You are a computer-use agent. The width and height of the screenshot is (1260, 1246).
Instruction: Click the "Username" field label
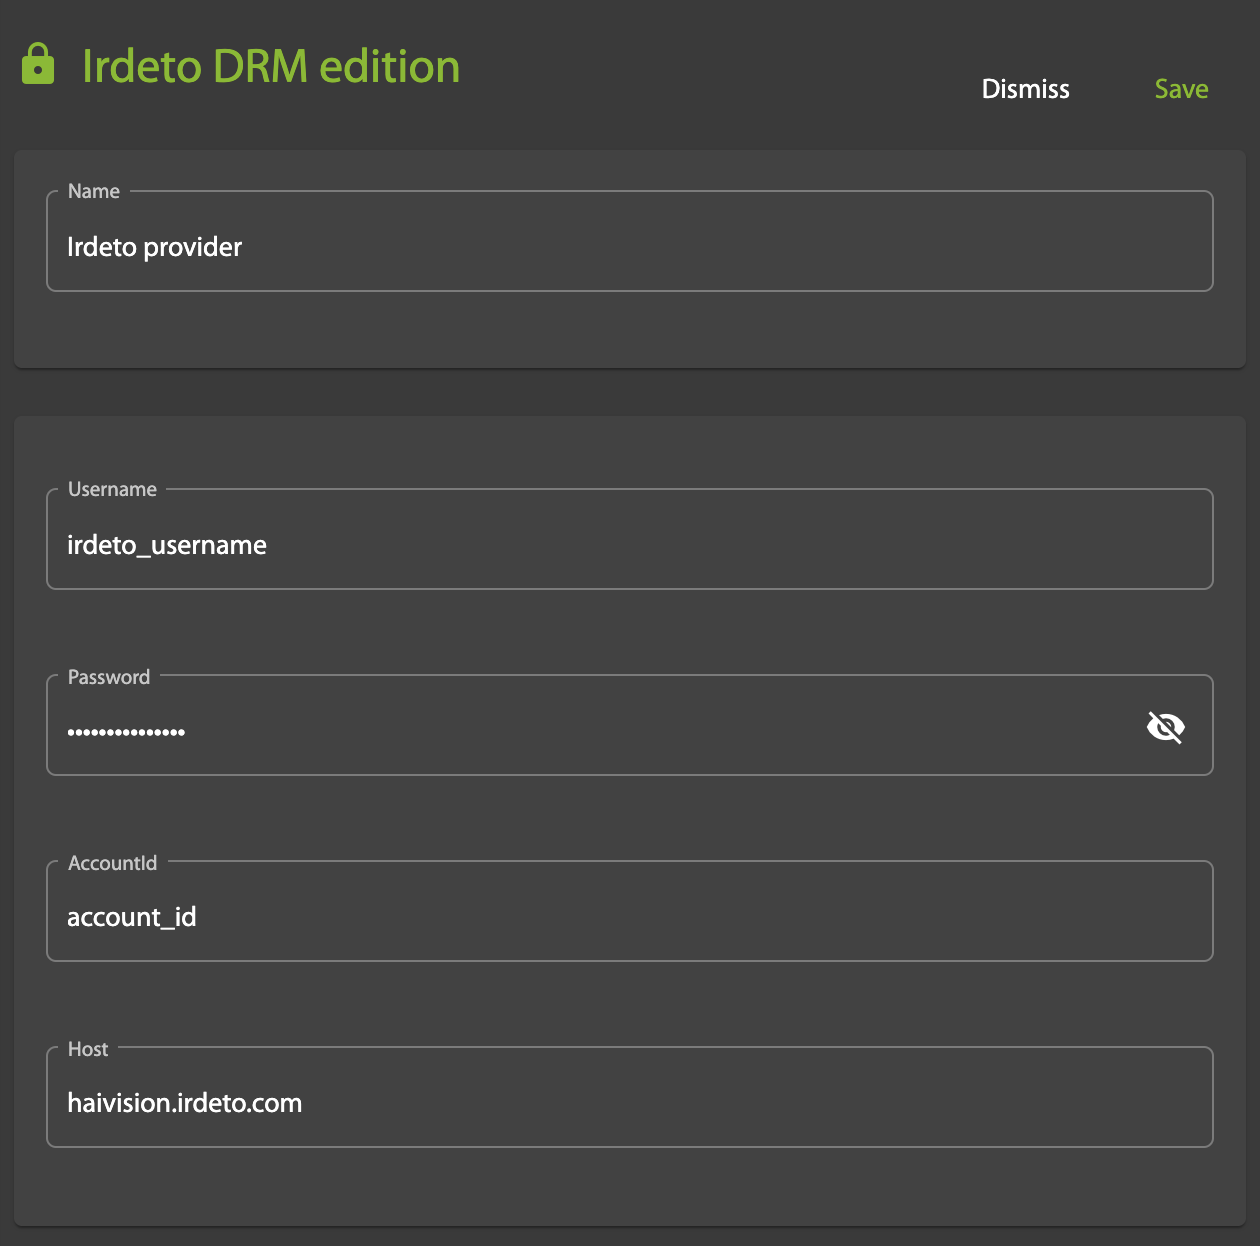[x=112, y=489]
